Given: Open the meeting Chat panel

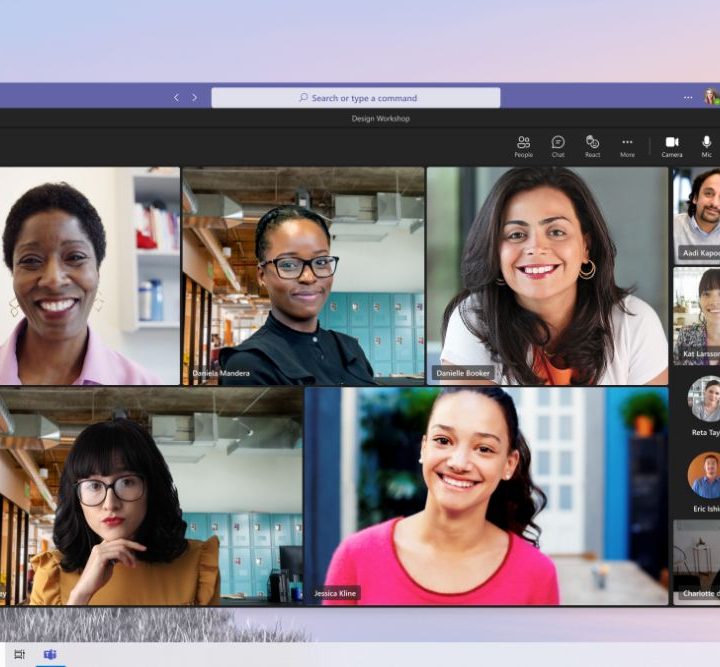Looking at the screenshot, I should tap(558, 146).
